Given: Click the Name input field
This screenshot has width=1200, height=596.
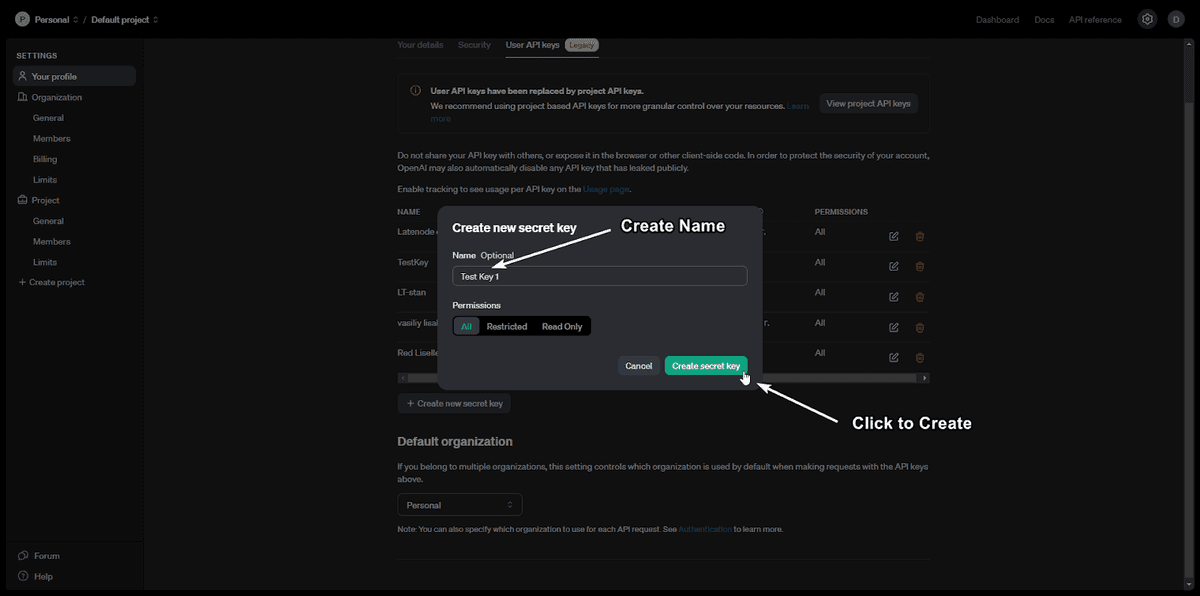Looking at the screenshot, I should coord(599,276).
